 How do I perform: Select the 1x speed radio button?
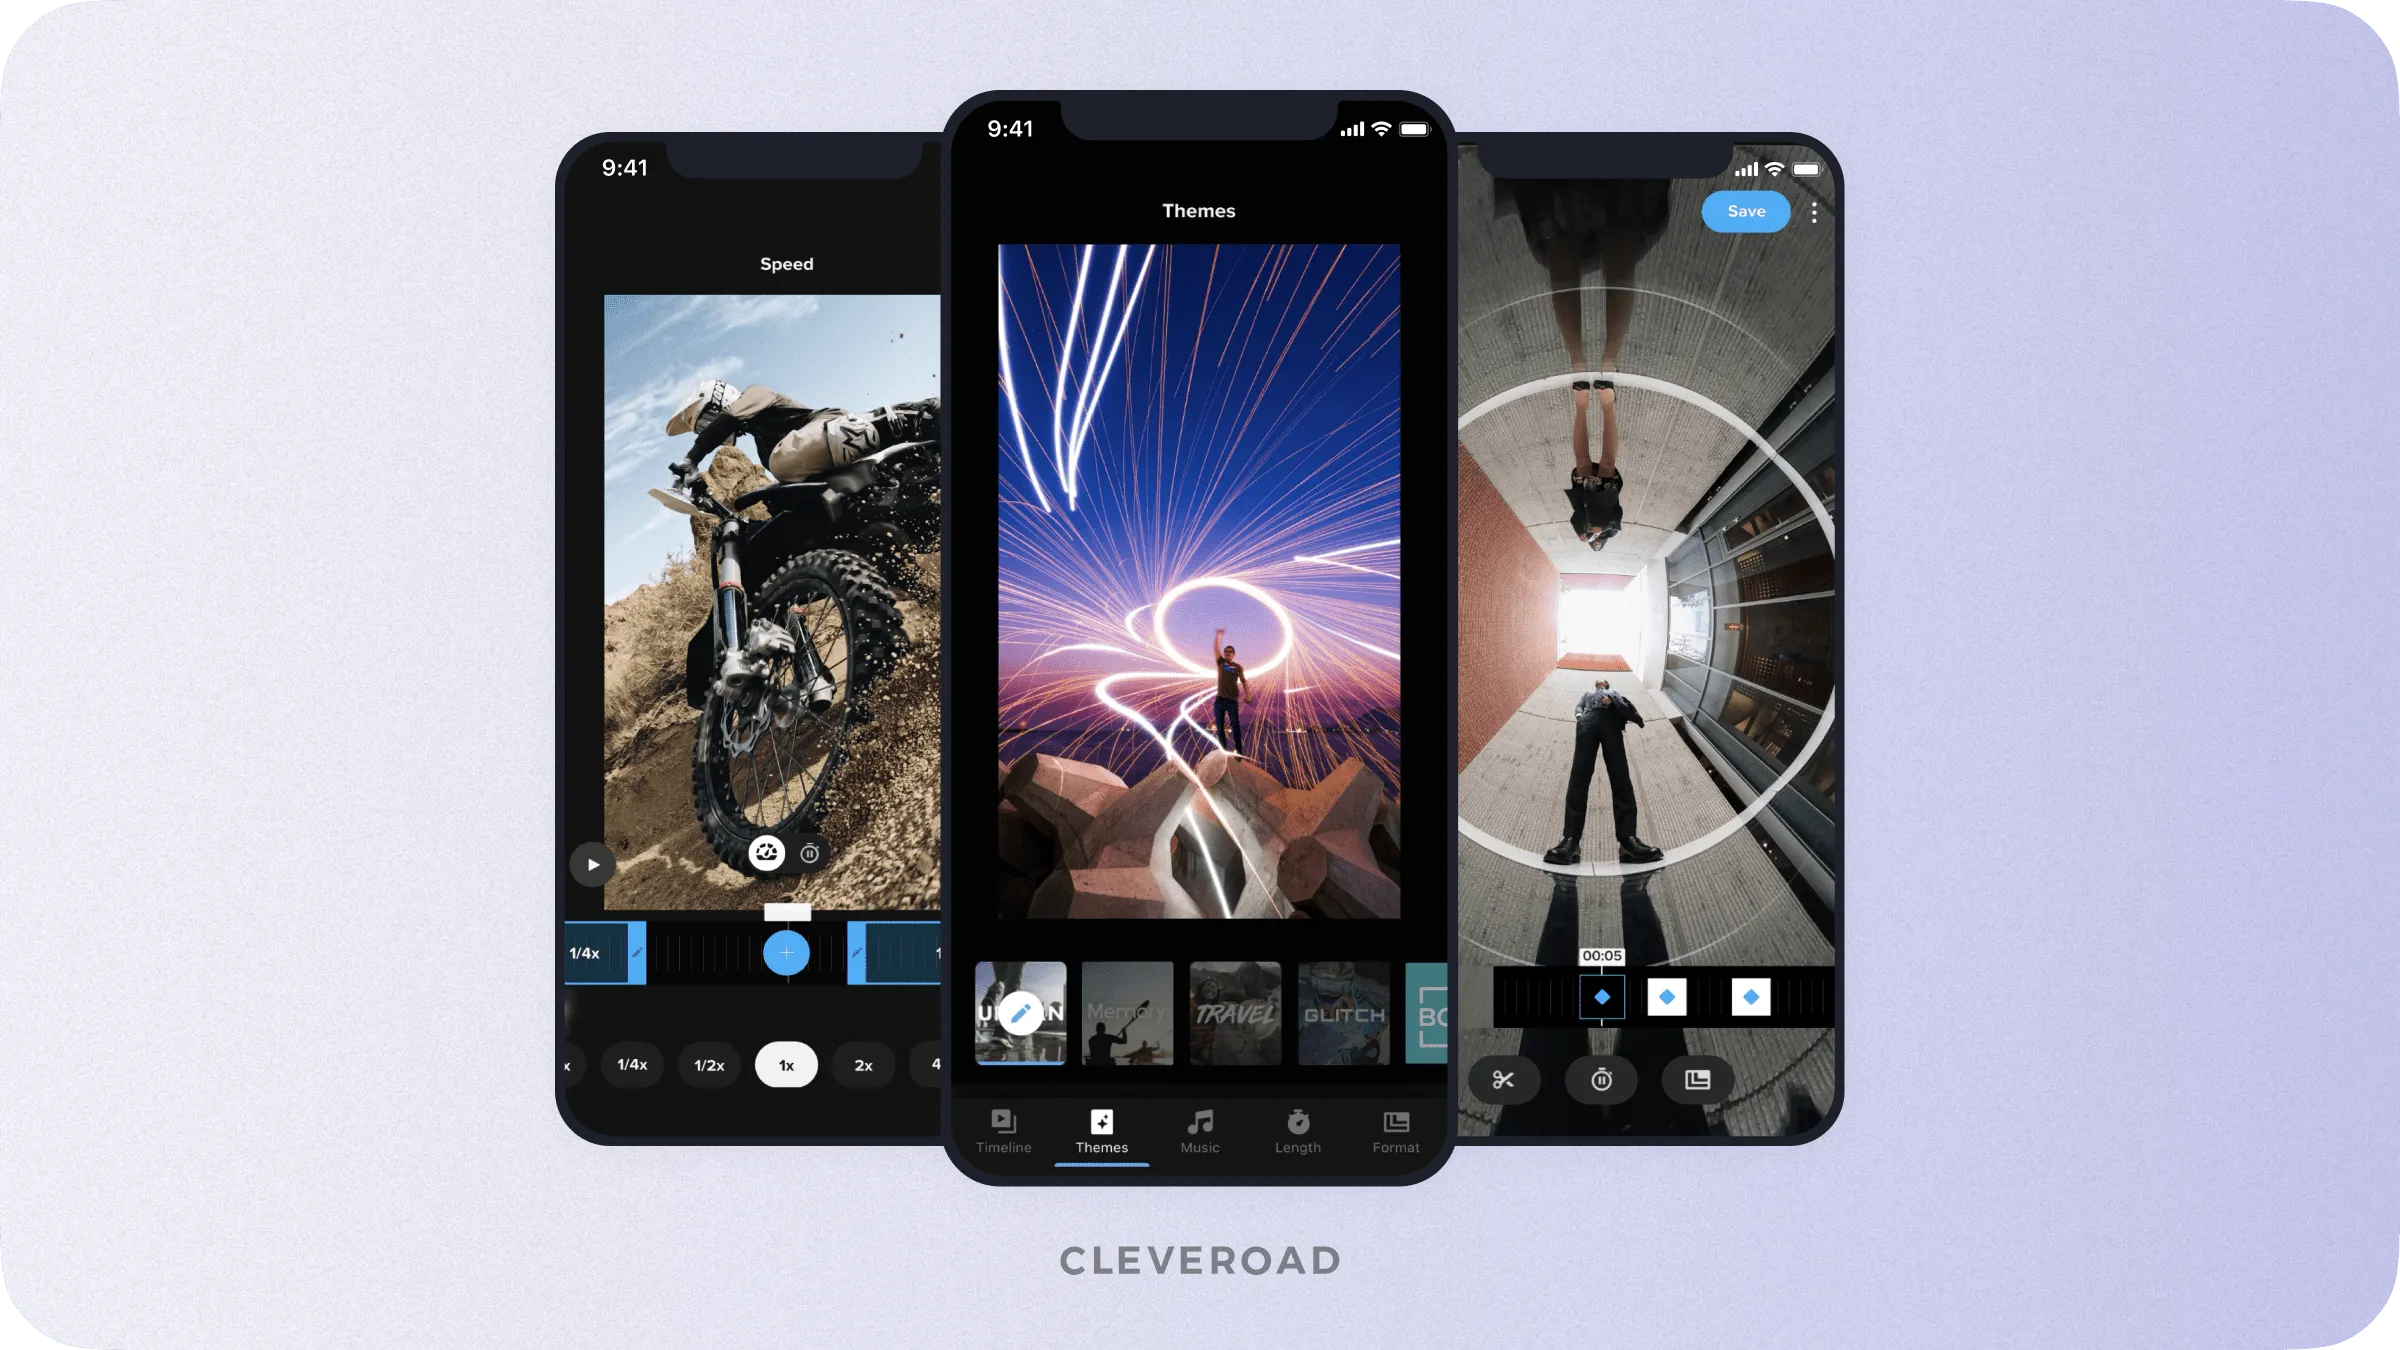point(786,1063)
